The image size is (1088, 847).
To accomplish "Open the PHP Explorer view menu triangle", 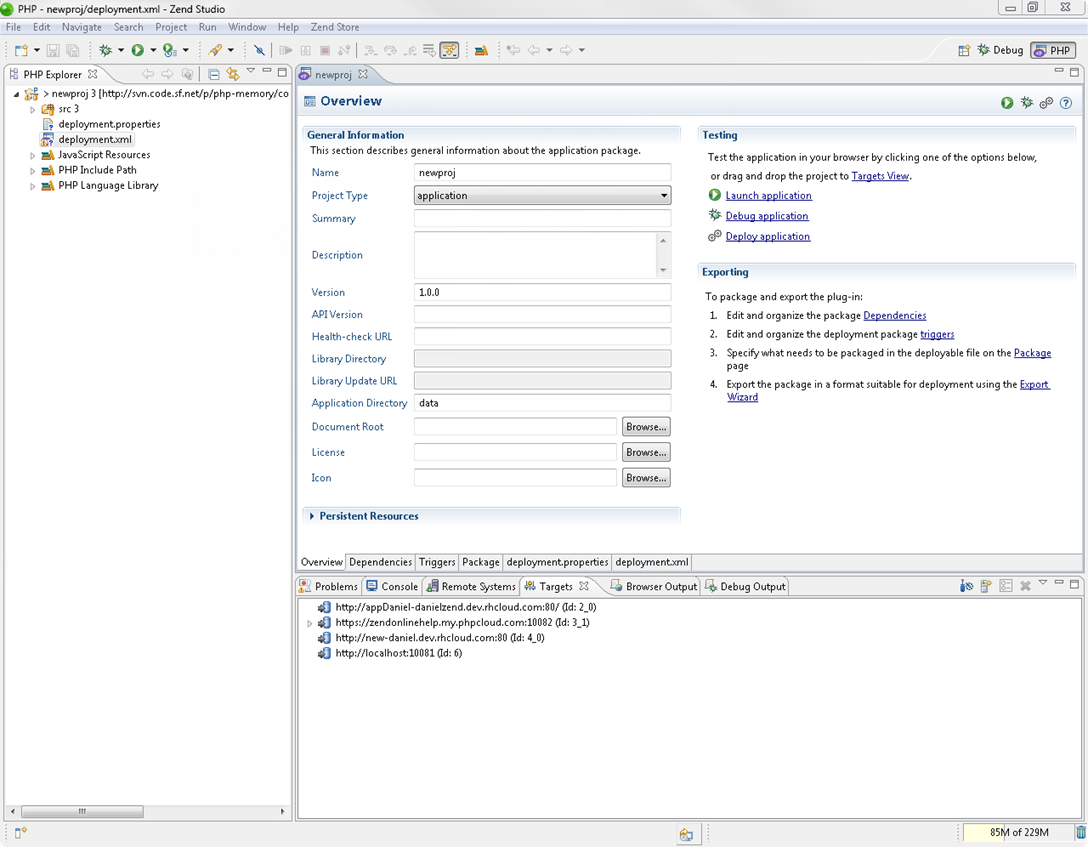I will tap(250, 71).
